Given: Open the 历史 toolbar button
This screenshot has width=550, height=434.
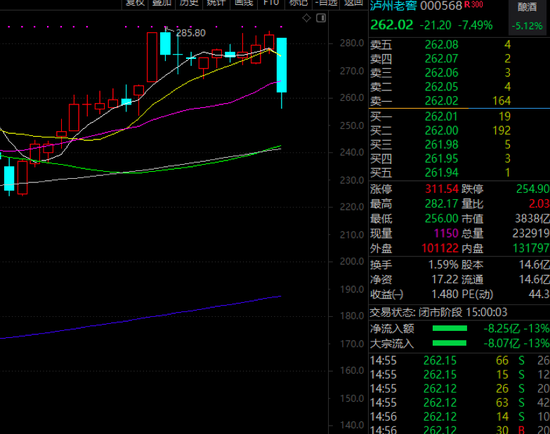Looking at the screenshot, I should [x=189, y=3].
